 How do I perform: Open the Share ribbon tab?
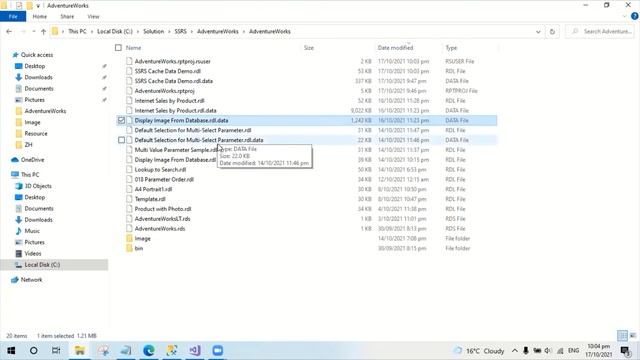click(x=67, y=16)
